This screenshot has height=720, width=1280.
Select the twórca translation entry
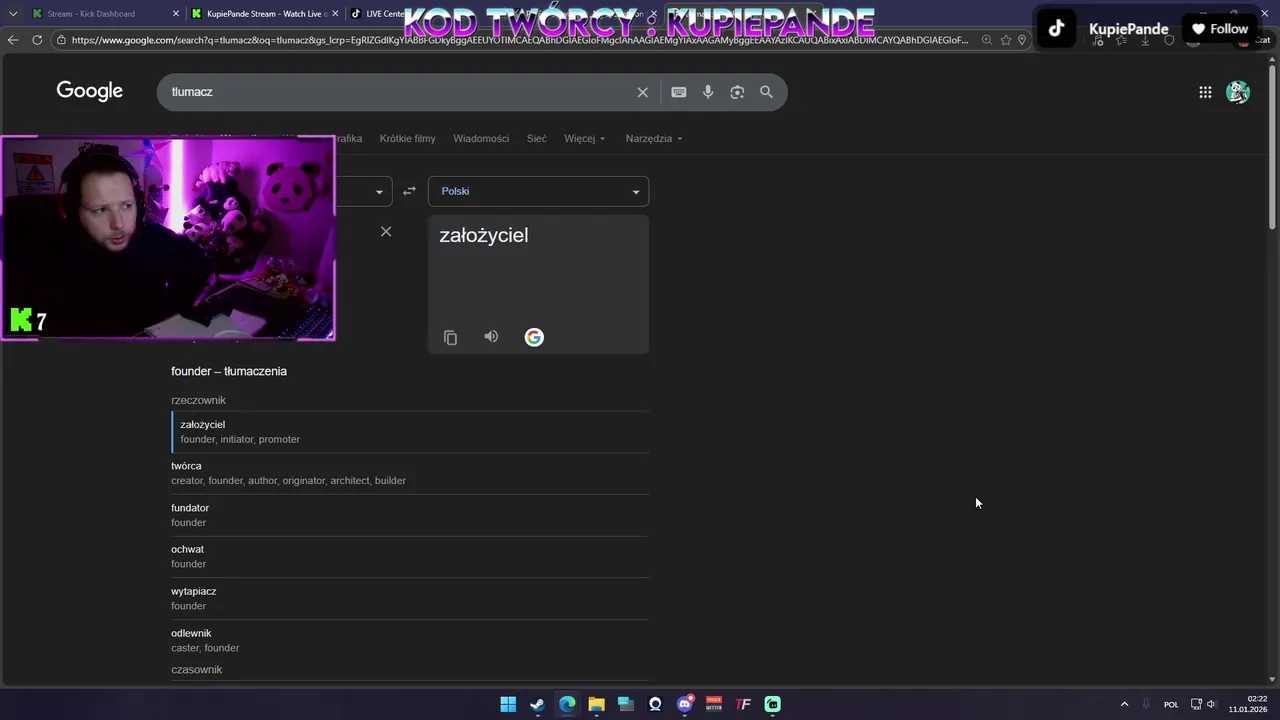(x=410, y=473)
